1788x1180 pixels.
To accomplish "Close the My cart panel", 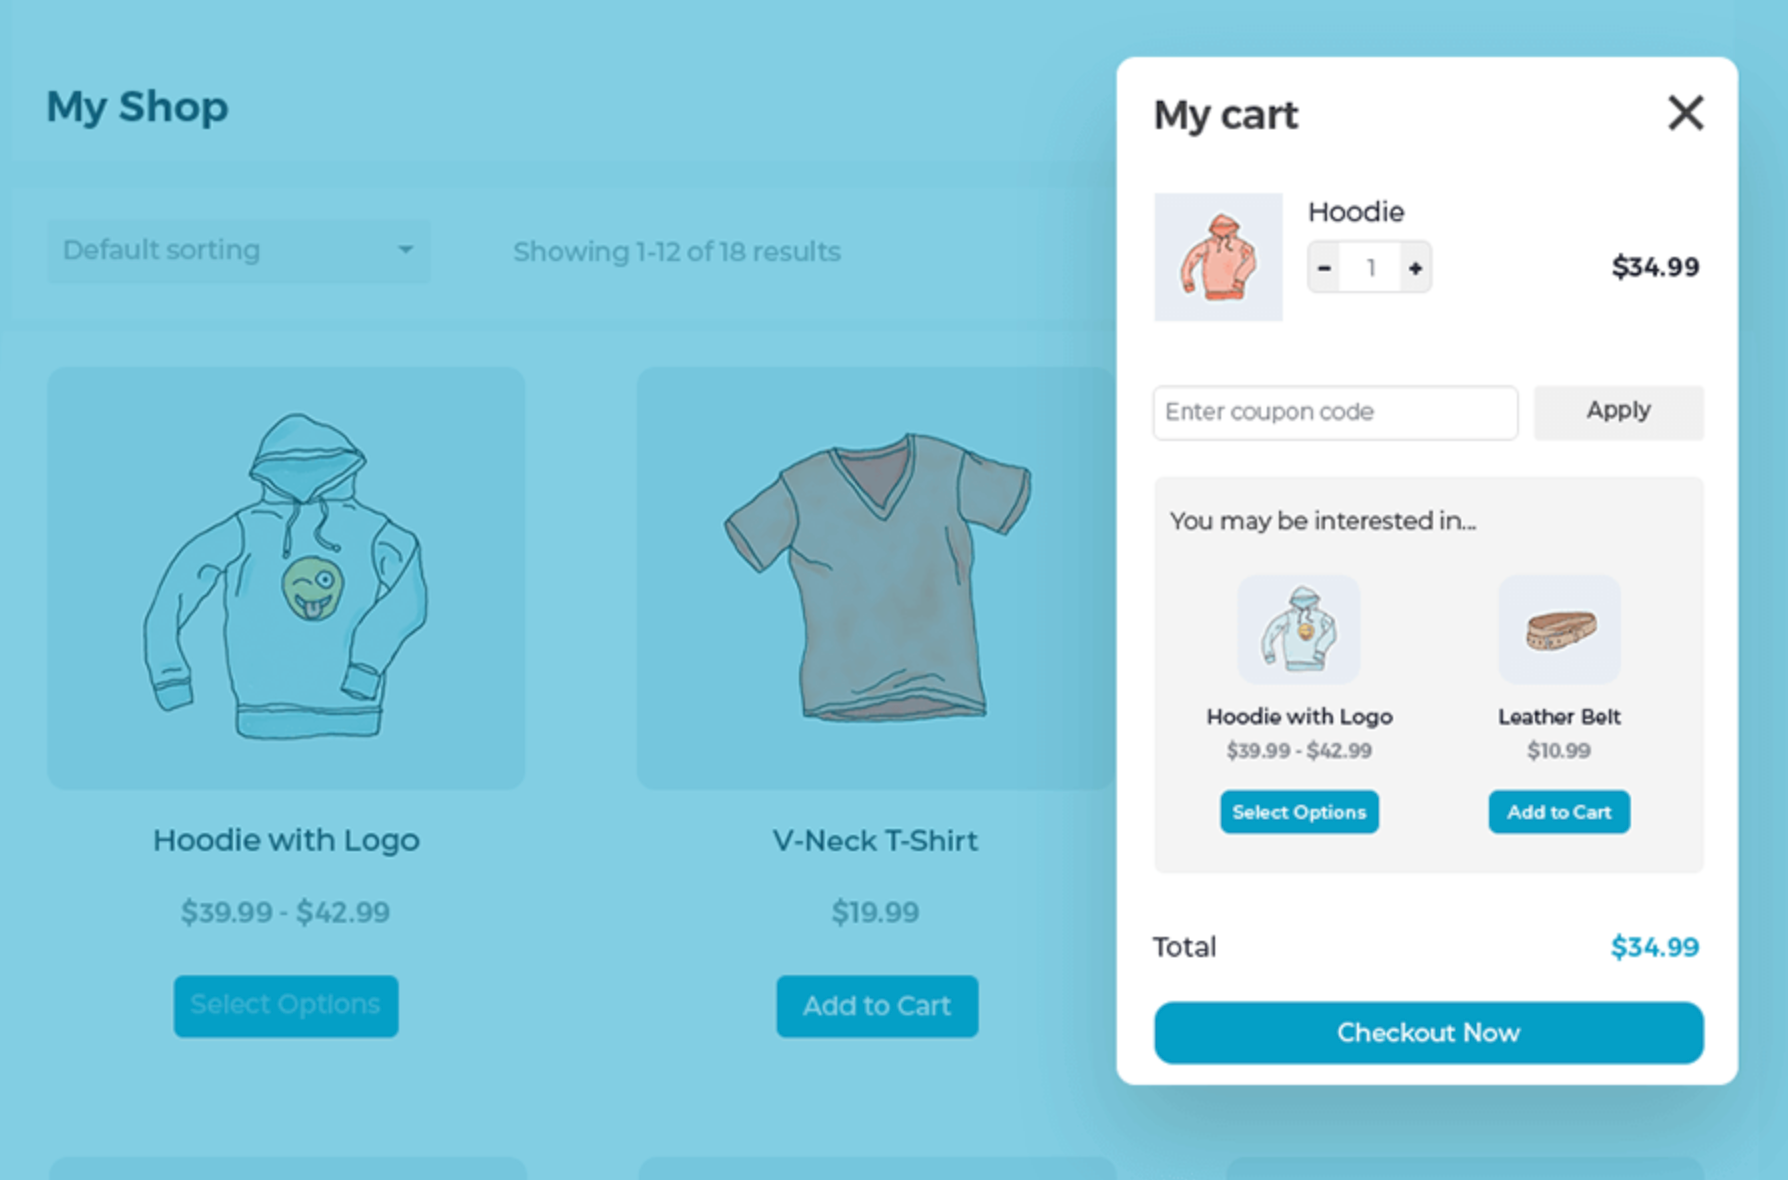I will coord(1685,113).
